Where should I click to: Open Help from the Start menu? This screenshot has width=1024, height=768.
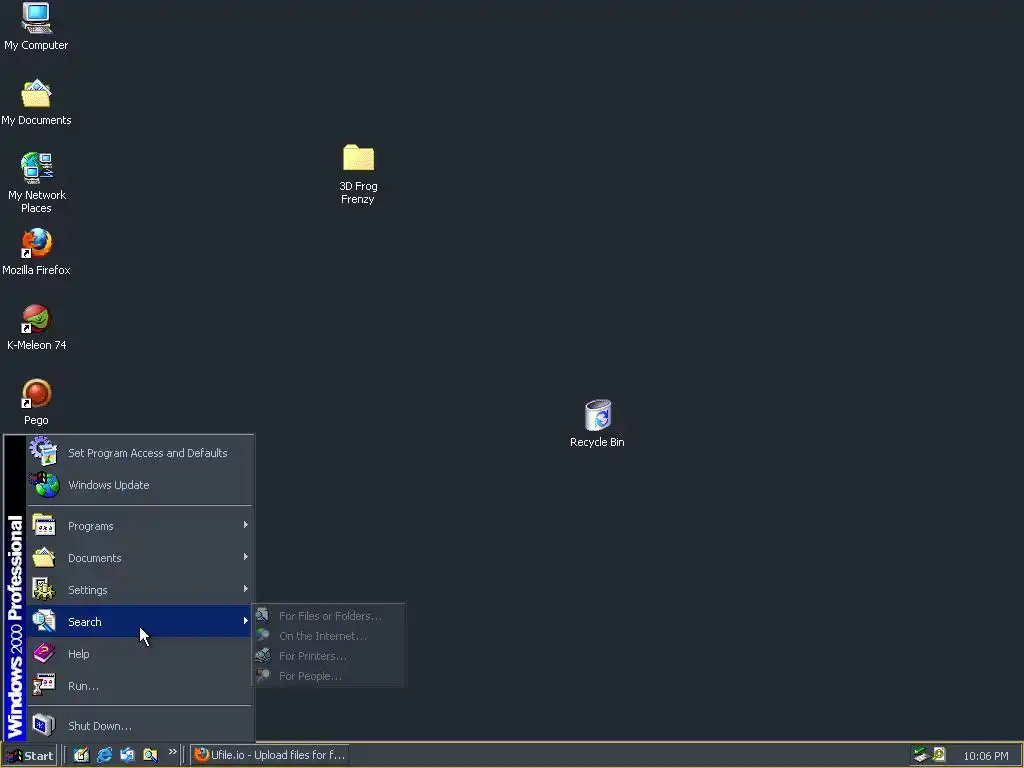(140, 654)
